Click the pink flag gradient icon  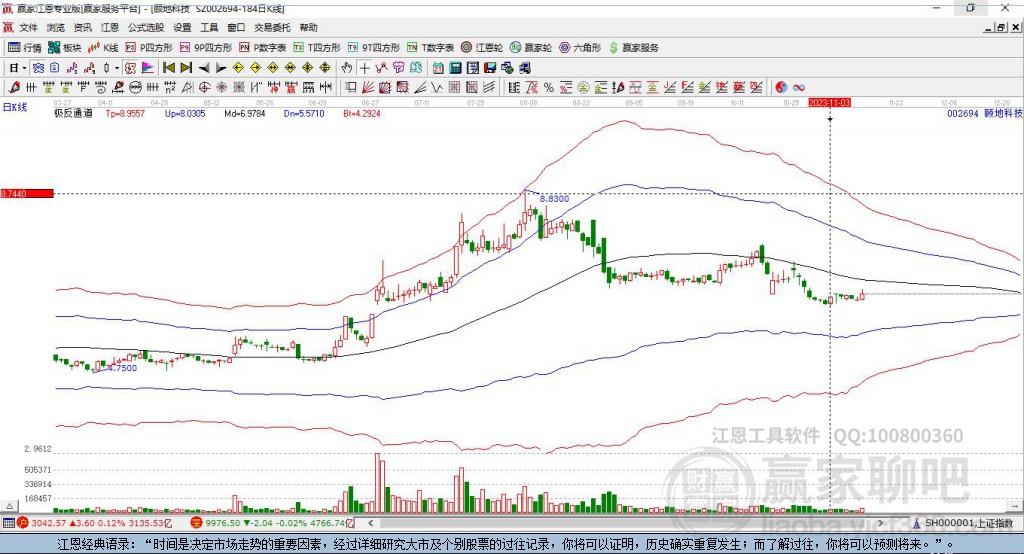pyautogui.click(x=148, y=68)
